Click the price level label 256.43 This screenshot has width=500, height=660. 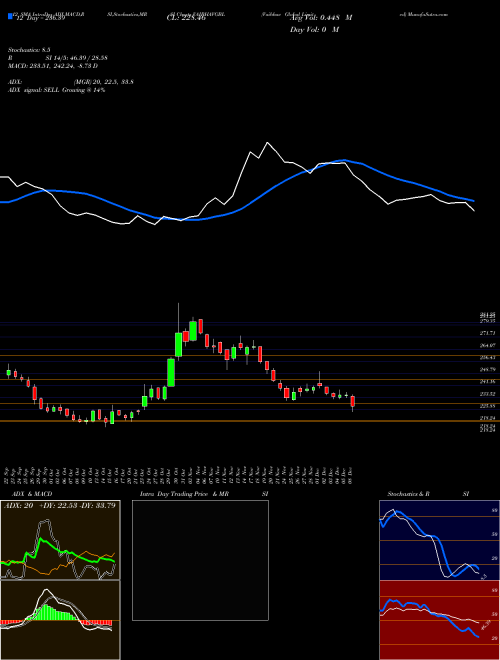point(487,357)
